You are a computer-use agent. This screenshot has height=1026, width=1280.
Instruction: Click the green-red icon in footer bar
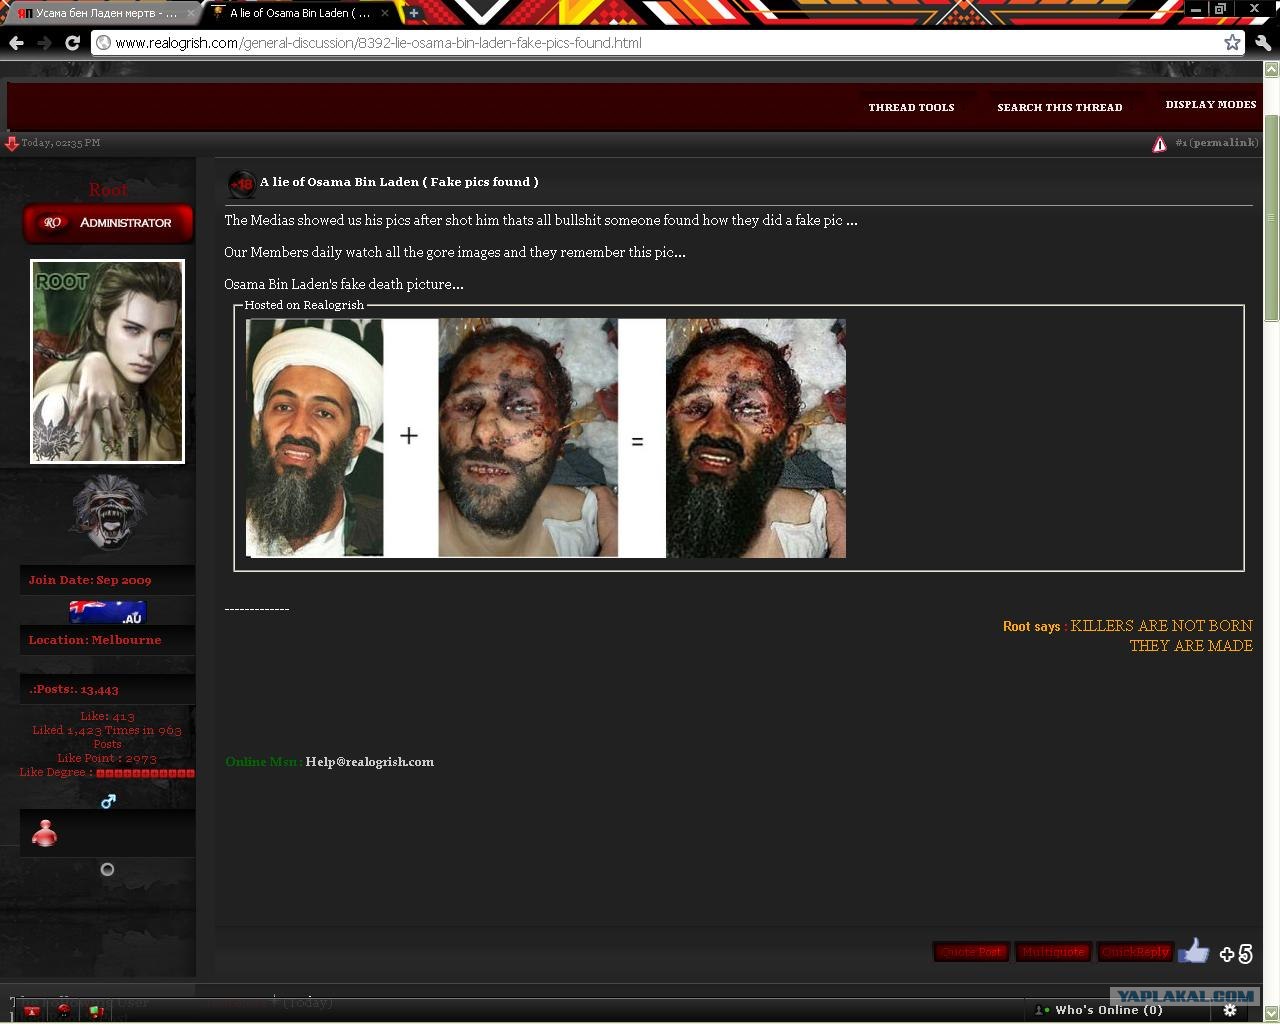(97, 1011)
